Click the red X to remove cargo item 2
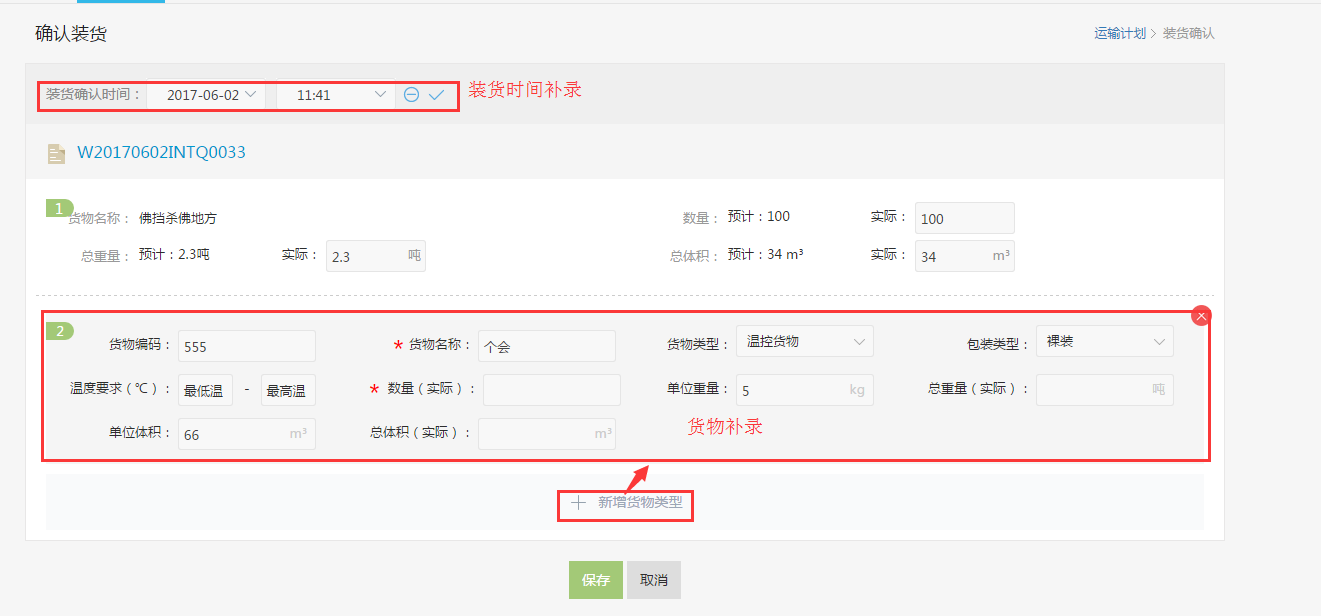The image size is (1321, 616). coord(1202,316)
